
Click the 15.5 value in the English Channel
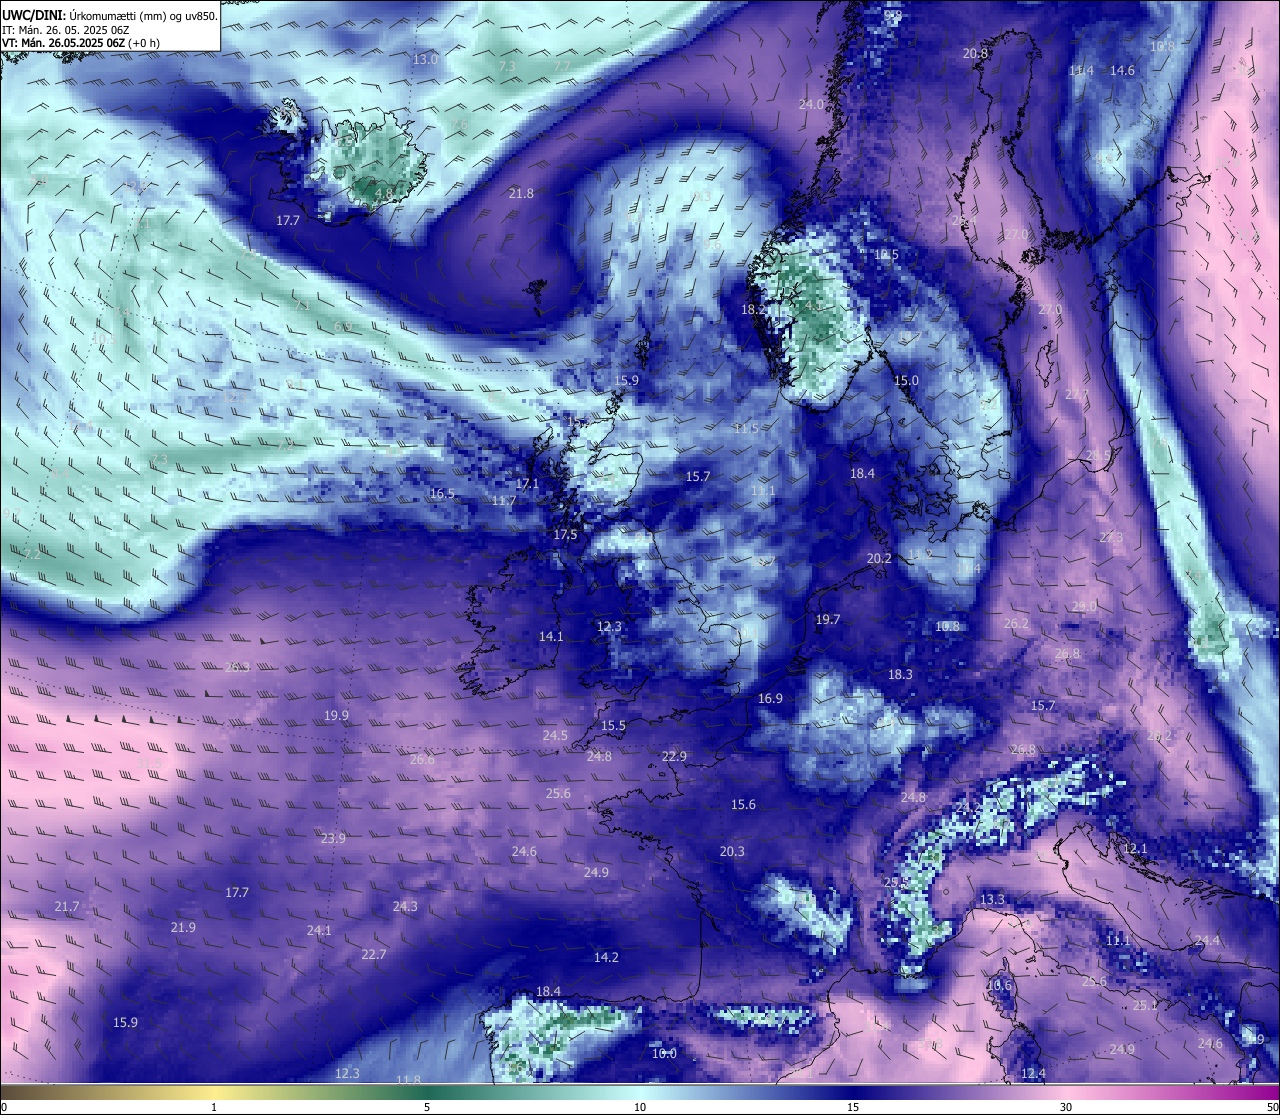(x=613, y=725)
